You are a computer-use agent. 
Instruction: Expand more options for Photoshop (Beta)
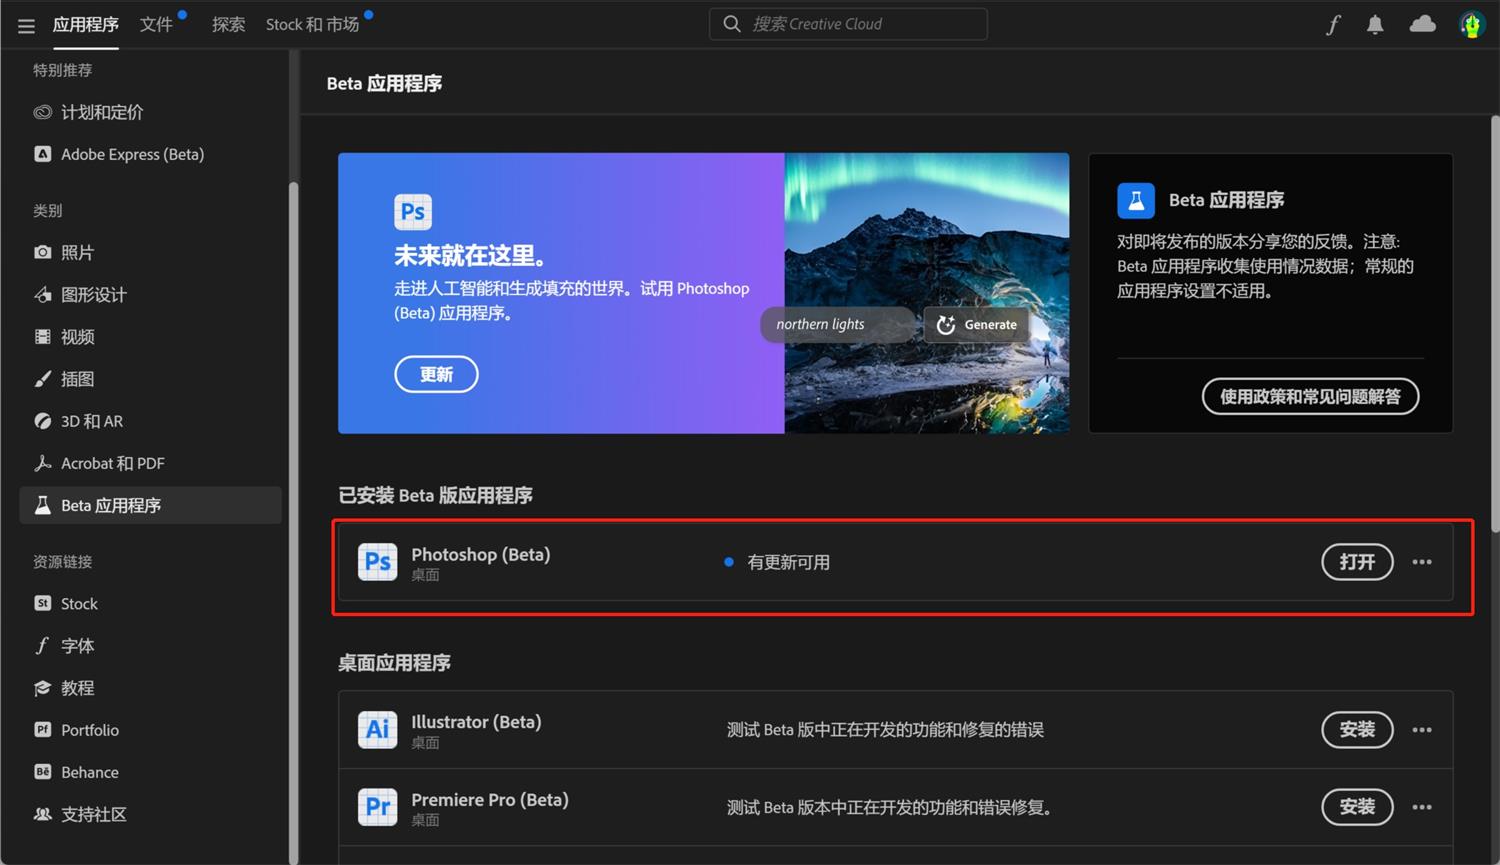(x=1422, y=562)
